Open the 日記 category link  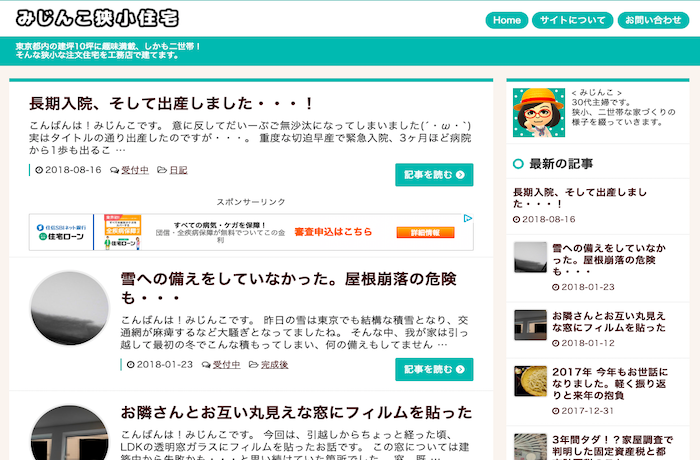coord(178,170)
